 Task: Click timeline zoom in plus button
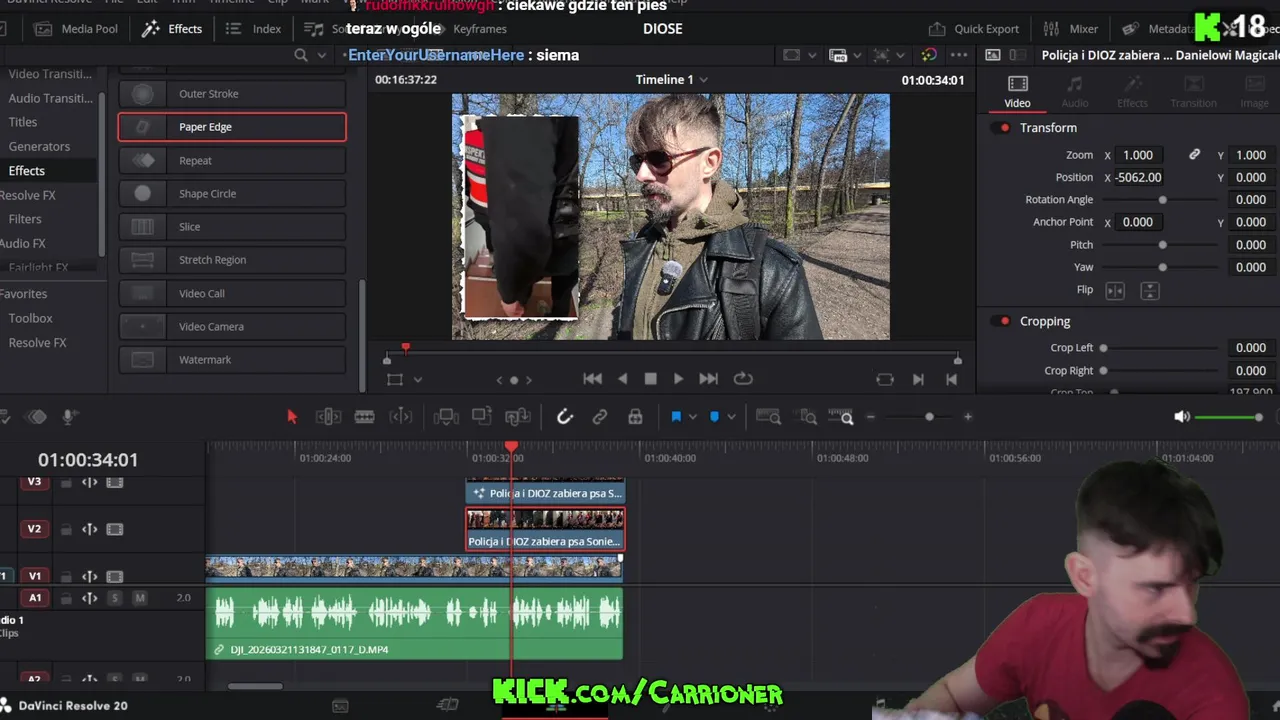(x=968, y=417)
